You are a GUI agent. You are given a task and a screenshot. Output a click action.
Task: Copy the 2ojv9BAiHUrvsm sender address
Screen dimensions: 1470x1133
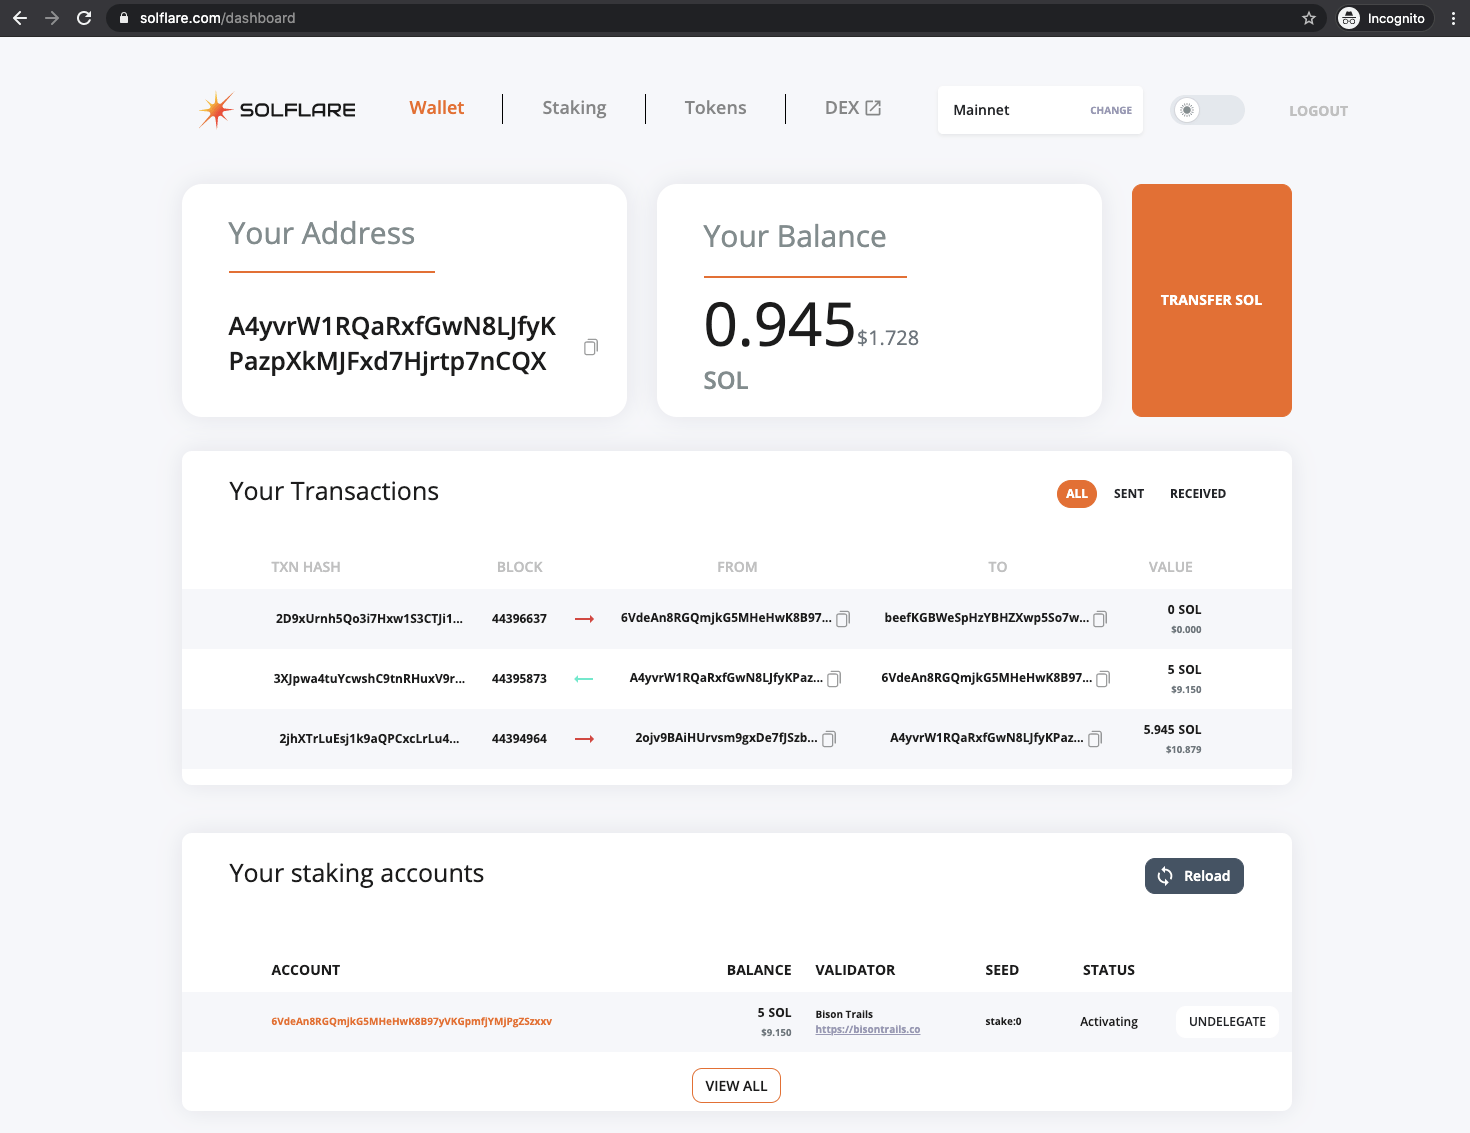pyautogui.click(x=829, y=739)
